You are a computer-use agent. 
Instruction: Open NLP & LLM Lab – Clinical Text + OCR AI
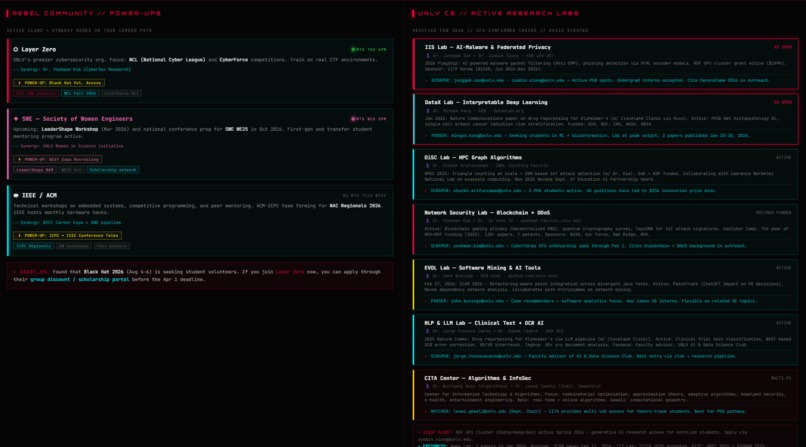(x=484, y=323)
